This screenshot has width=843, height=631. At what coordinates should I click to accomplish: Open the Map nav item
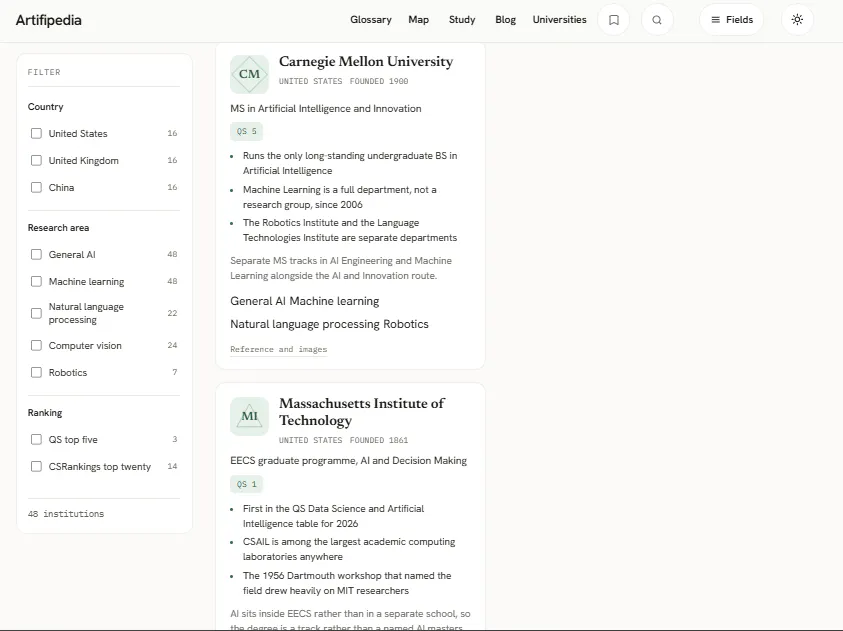pyautogui.click(x=418, y=20)
